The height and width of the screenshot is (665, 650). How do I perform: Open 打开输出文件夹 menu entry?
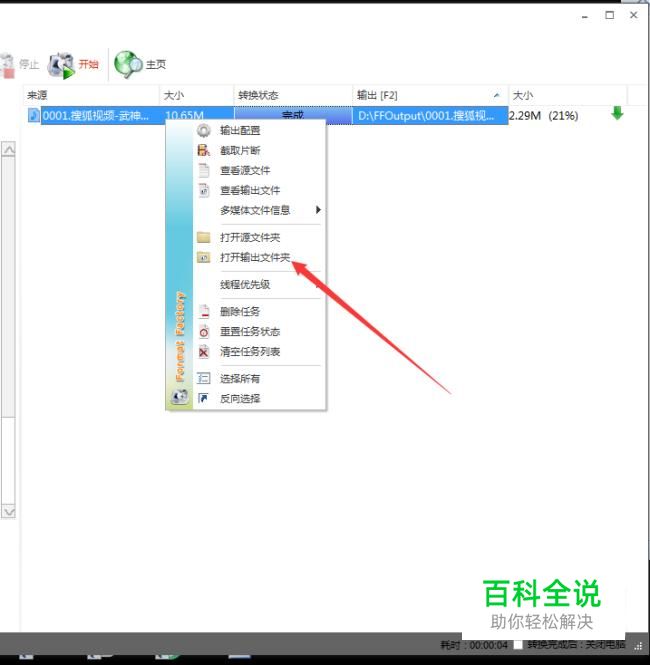coord(255,257)
